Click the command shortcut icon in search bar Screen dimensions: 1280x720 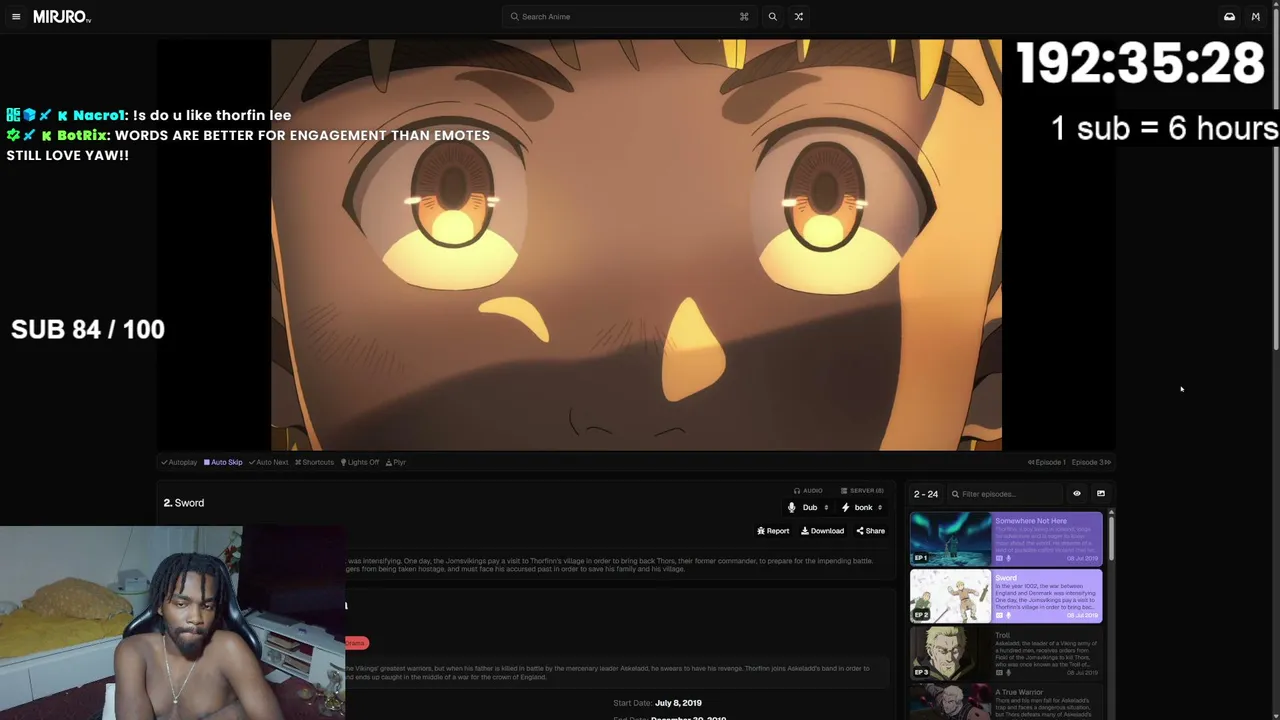click(x=744, y=17)
